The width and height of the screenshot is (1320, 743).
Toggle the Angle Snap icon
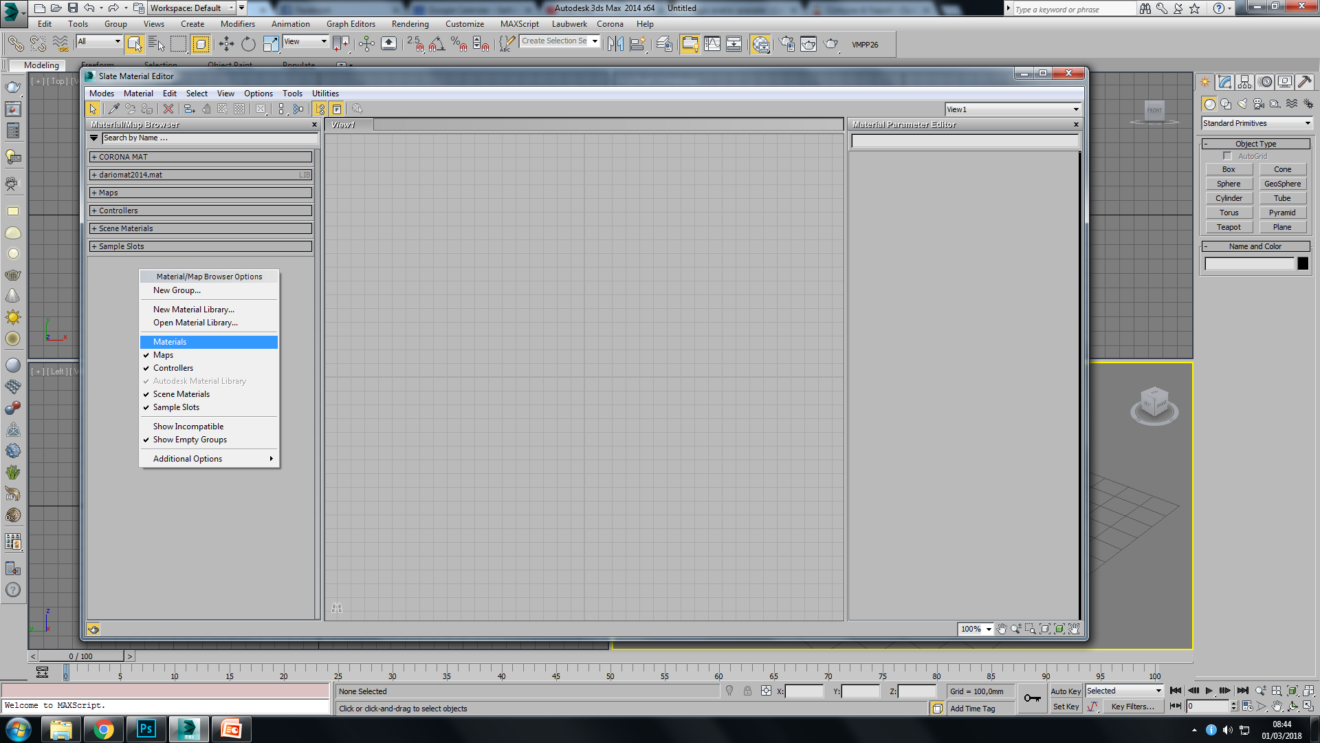click(x=437, y=44)
